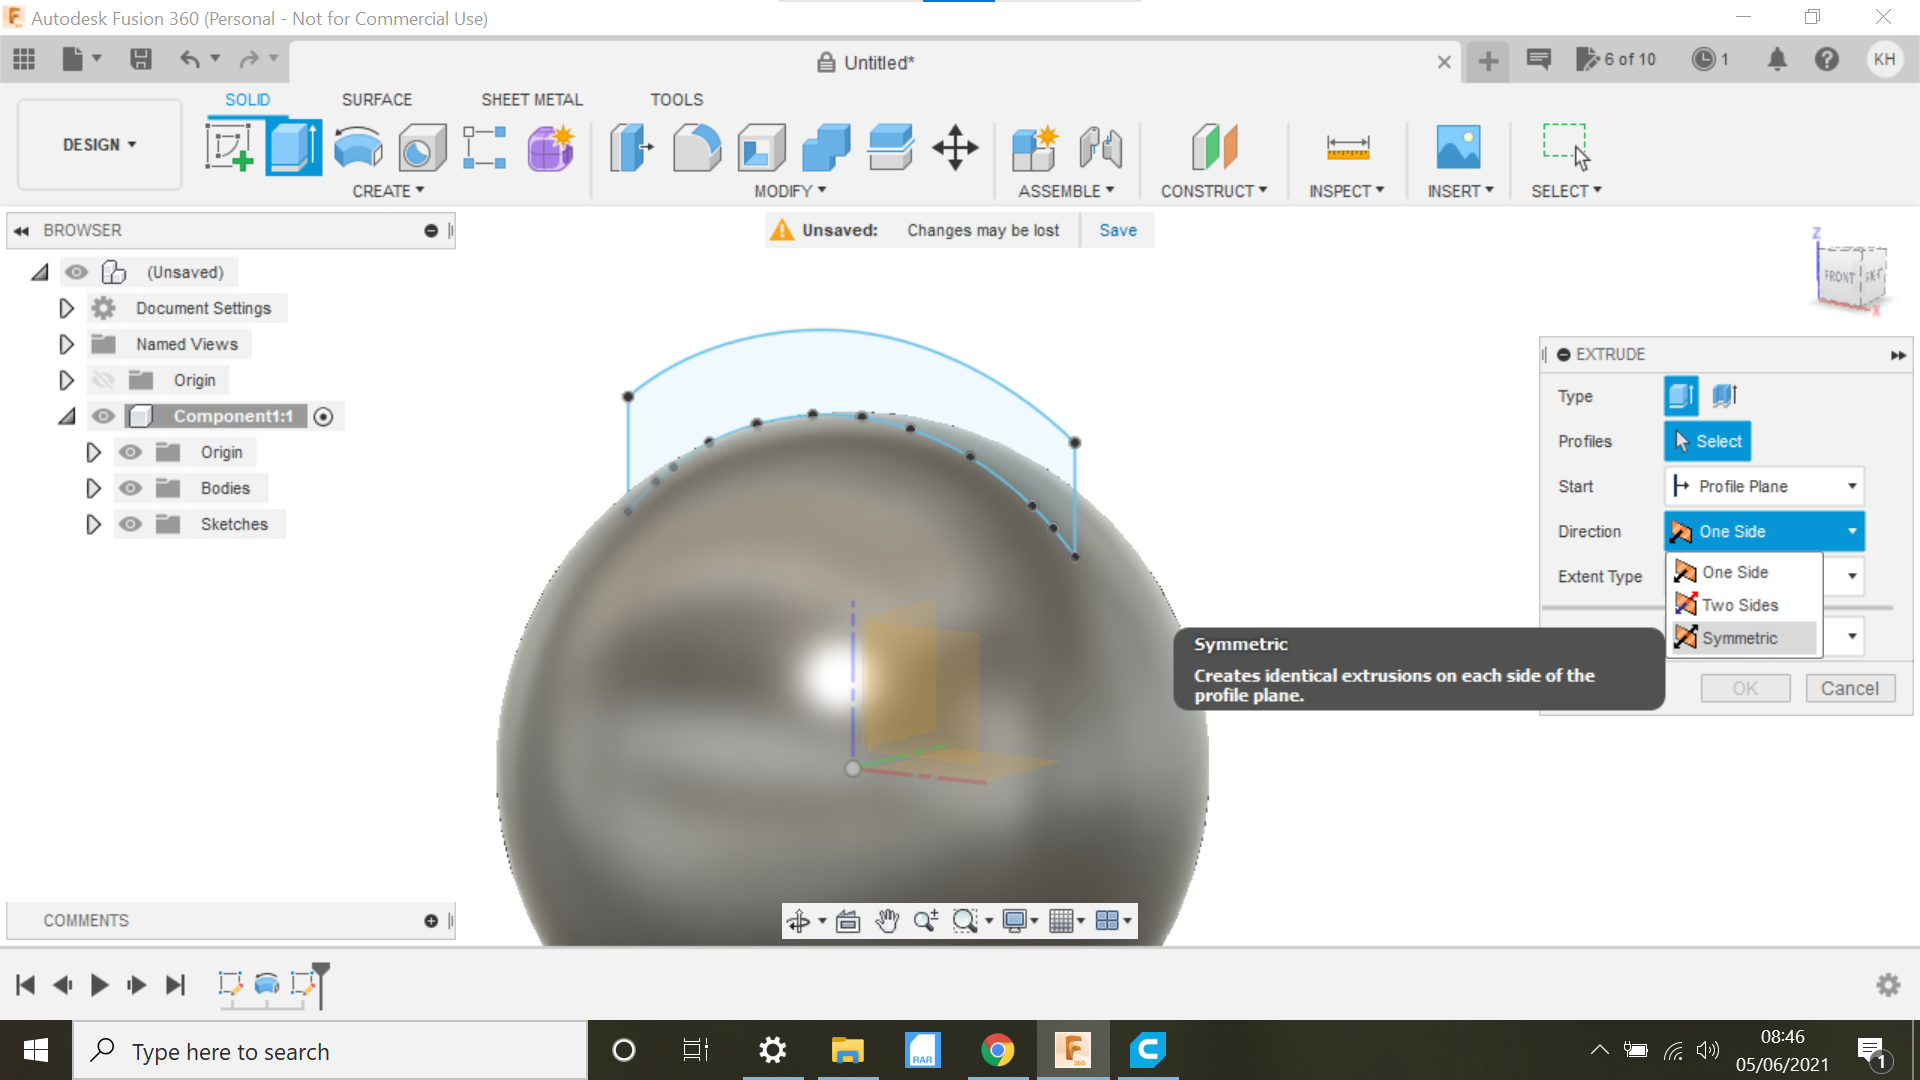Save changes via the Unsaved banner button
Screen dimensions: 1920x1080
(1117, 230)
